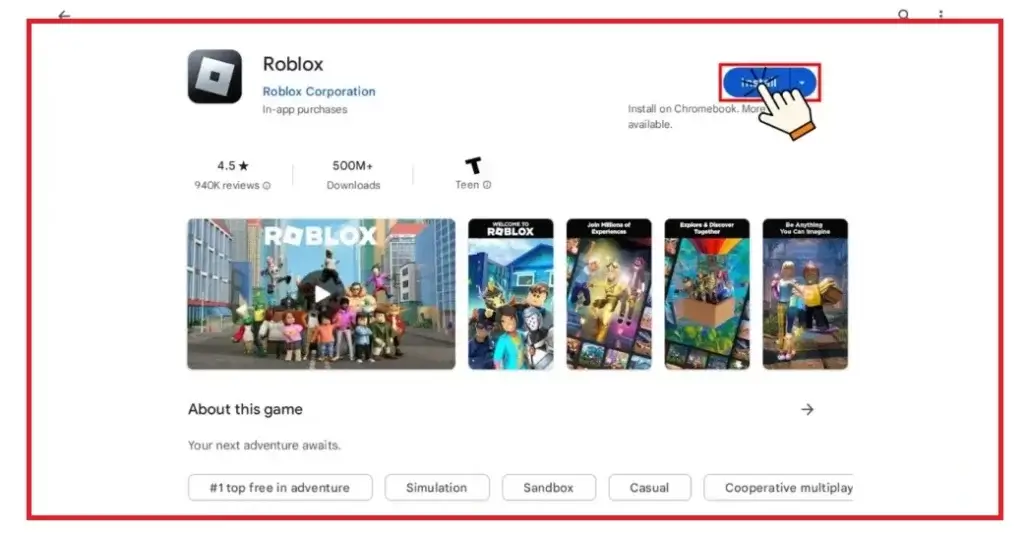Click info icon beside 940K reviews
Viewport: 1024px width, 534px height.
pyautogui.click(x=266, y=185)
